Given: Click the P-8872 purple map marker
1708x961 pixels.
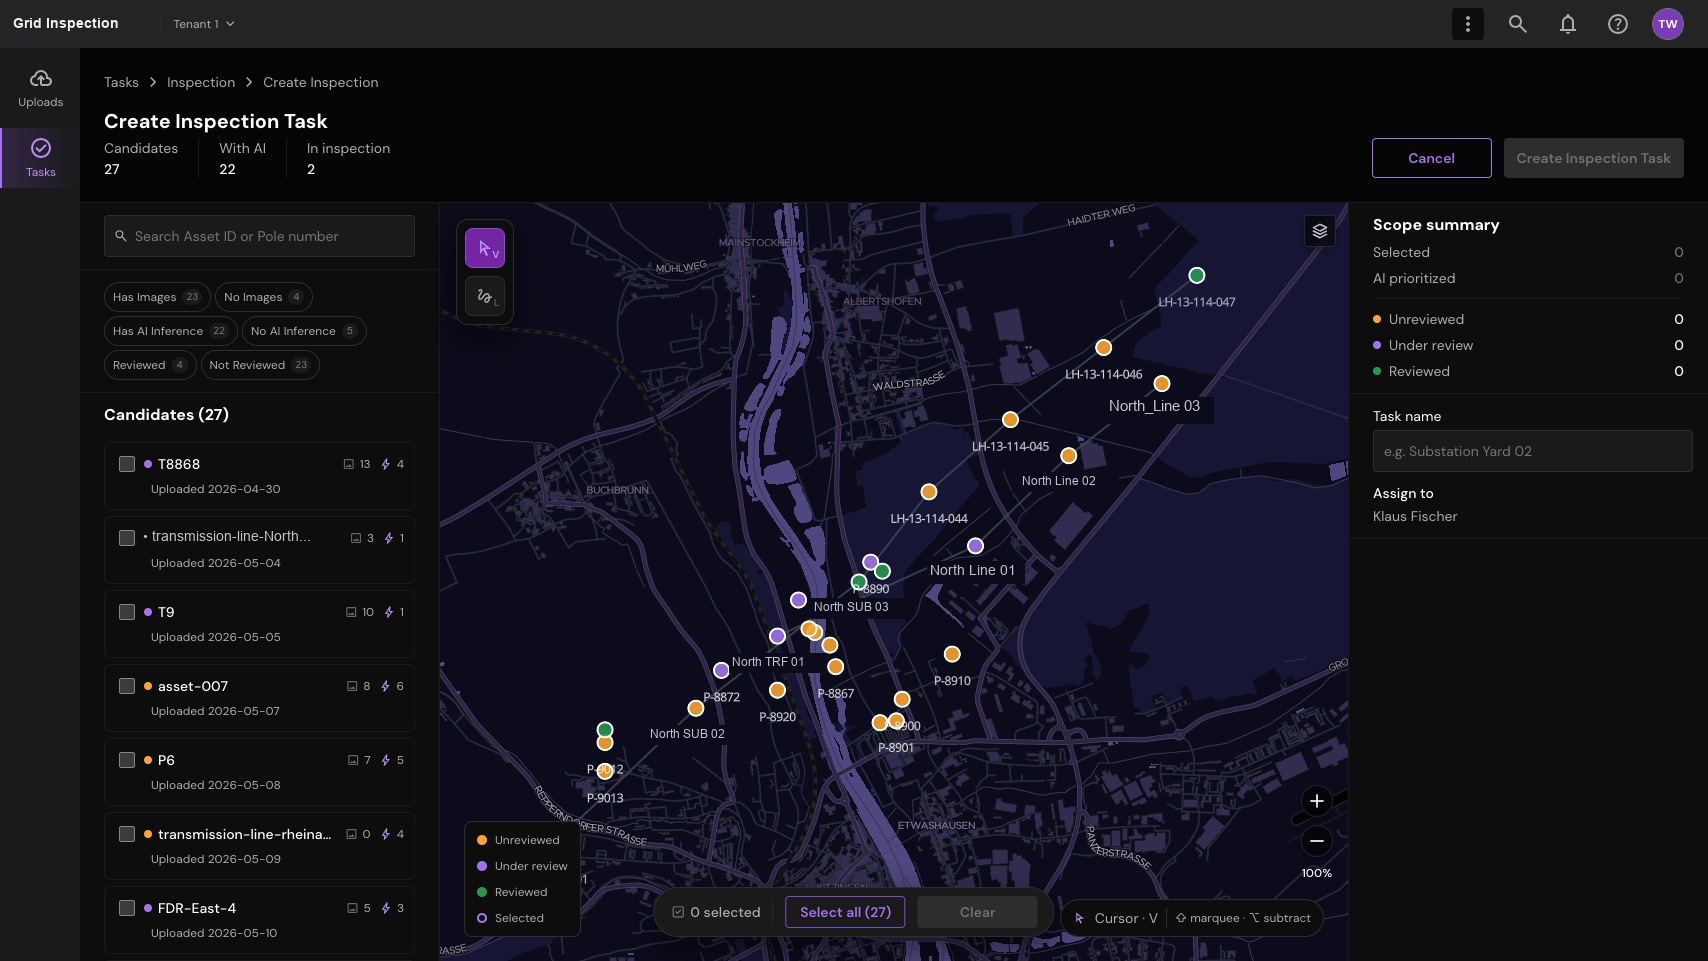Looking at the screenshot, I should click(x=721, y=670).
